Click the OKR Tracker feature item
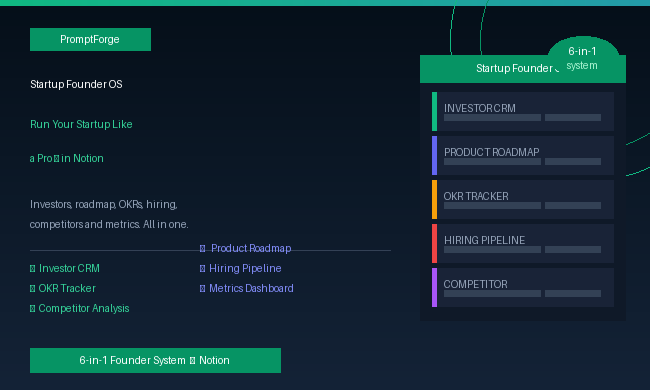650x390 pixels. pyautogui.click(x=63, y=288)
